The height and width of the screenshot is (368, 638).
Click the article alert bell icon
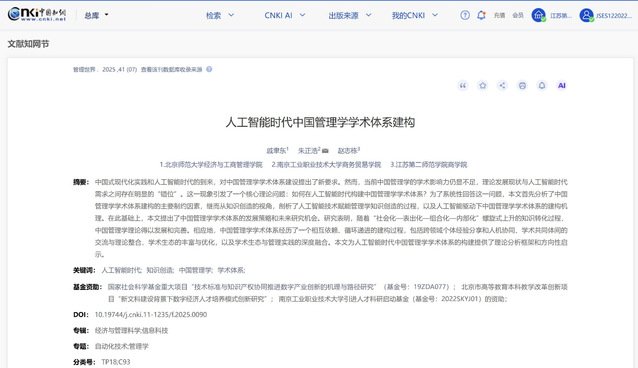[542, 85]
